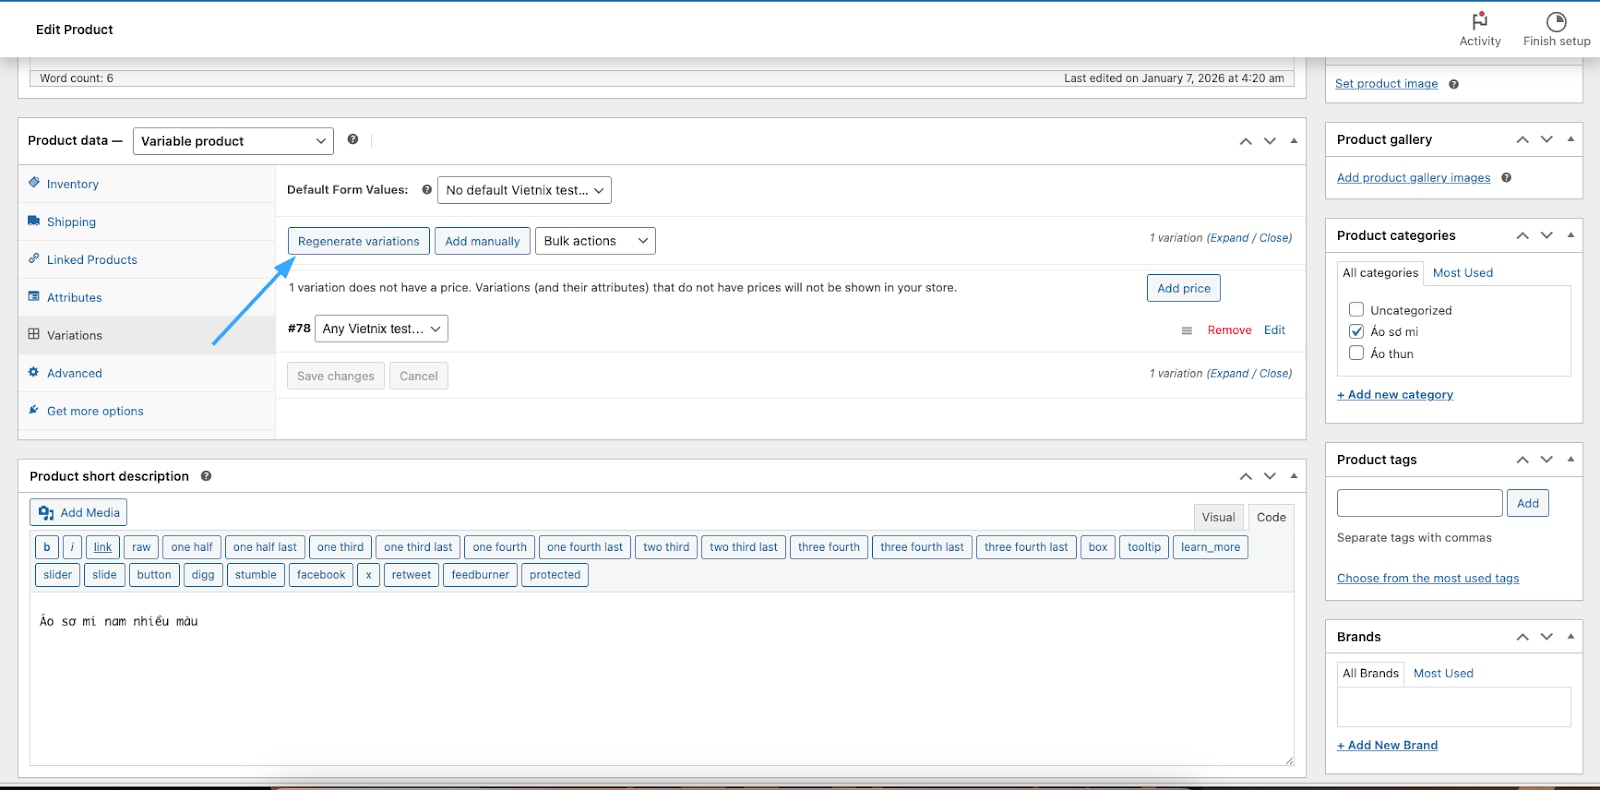Click the Finish setup progress icon
Screen dimensions: 1600x790
[1556, 22]
